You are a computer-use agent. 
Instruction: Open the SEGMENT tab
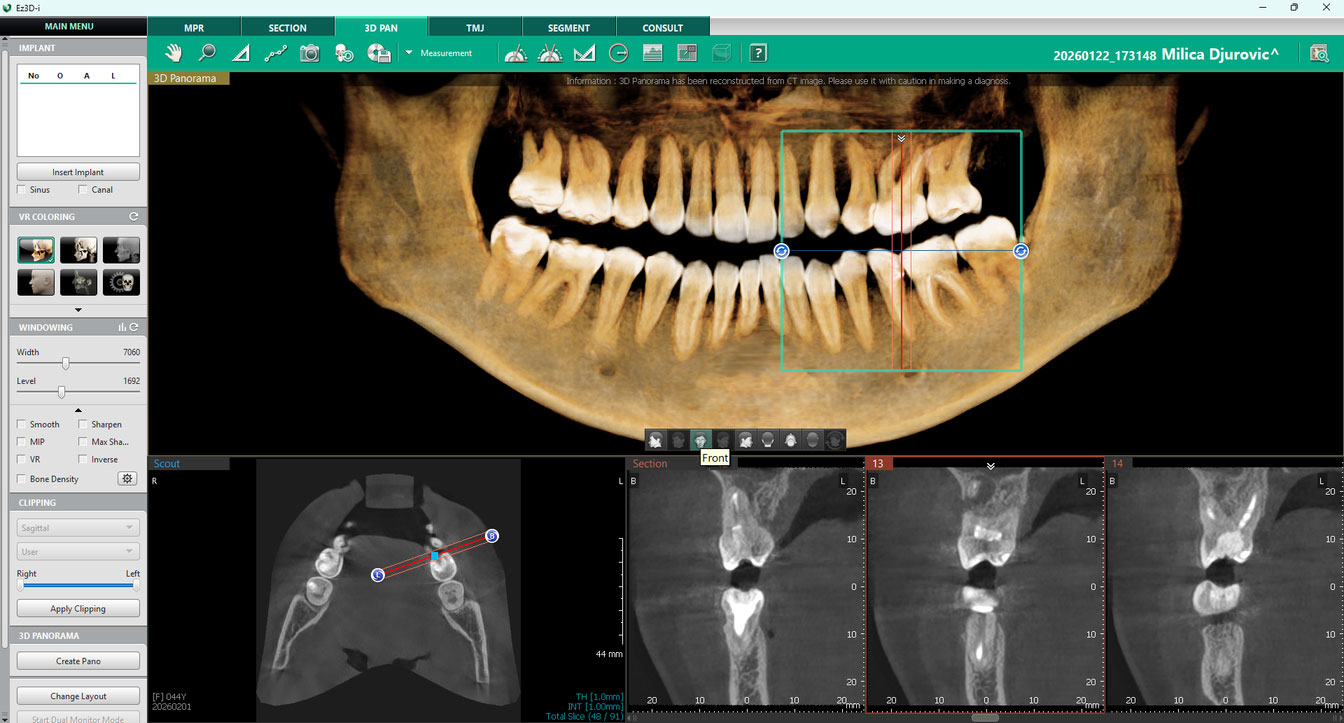pos(569,27)
